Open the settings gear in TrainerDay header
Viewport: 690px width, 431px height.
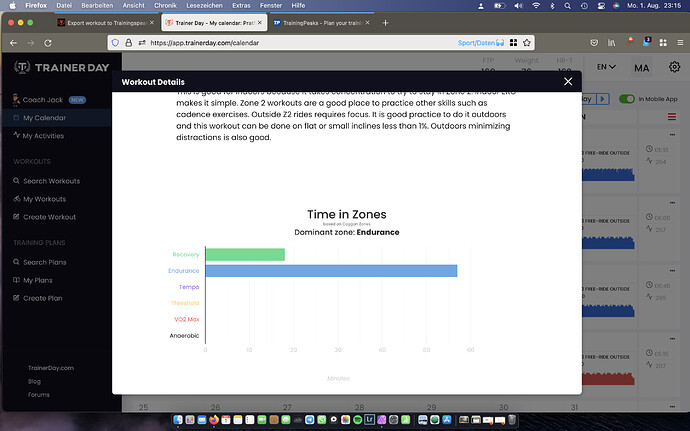click(x=674, y=67)
